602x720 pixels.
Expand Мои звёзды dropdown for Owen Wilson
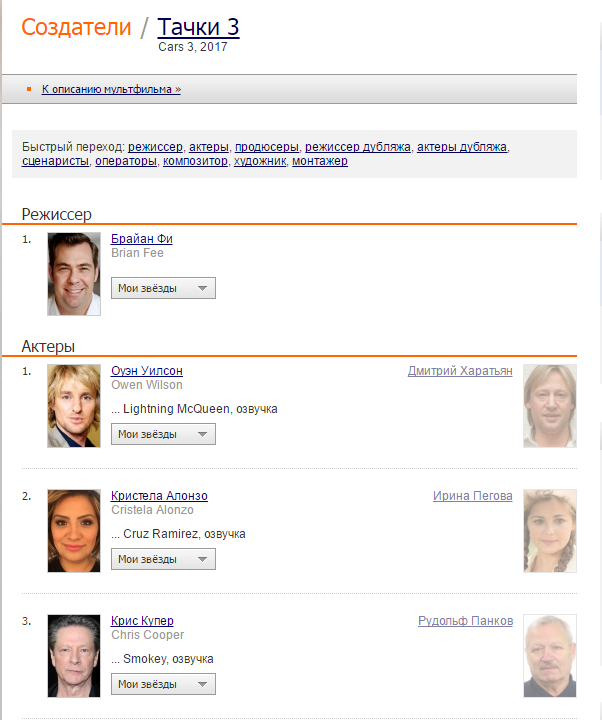(x=163, y=434)
